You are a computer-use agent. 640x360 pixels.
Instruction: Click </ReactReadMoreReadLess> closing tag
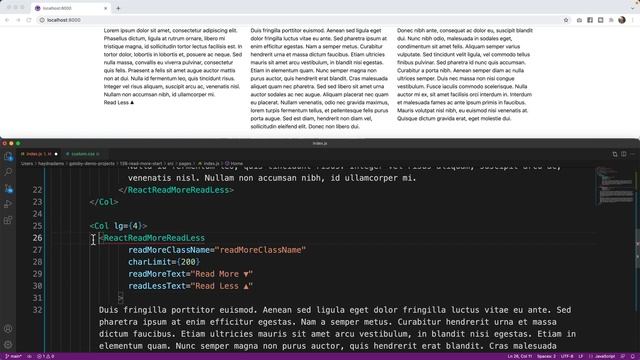click(176, 190)
